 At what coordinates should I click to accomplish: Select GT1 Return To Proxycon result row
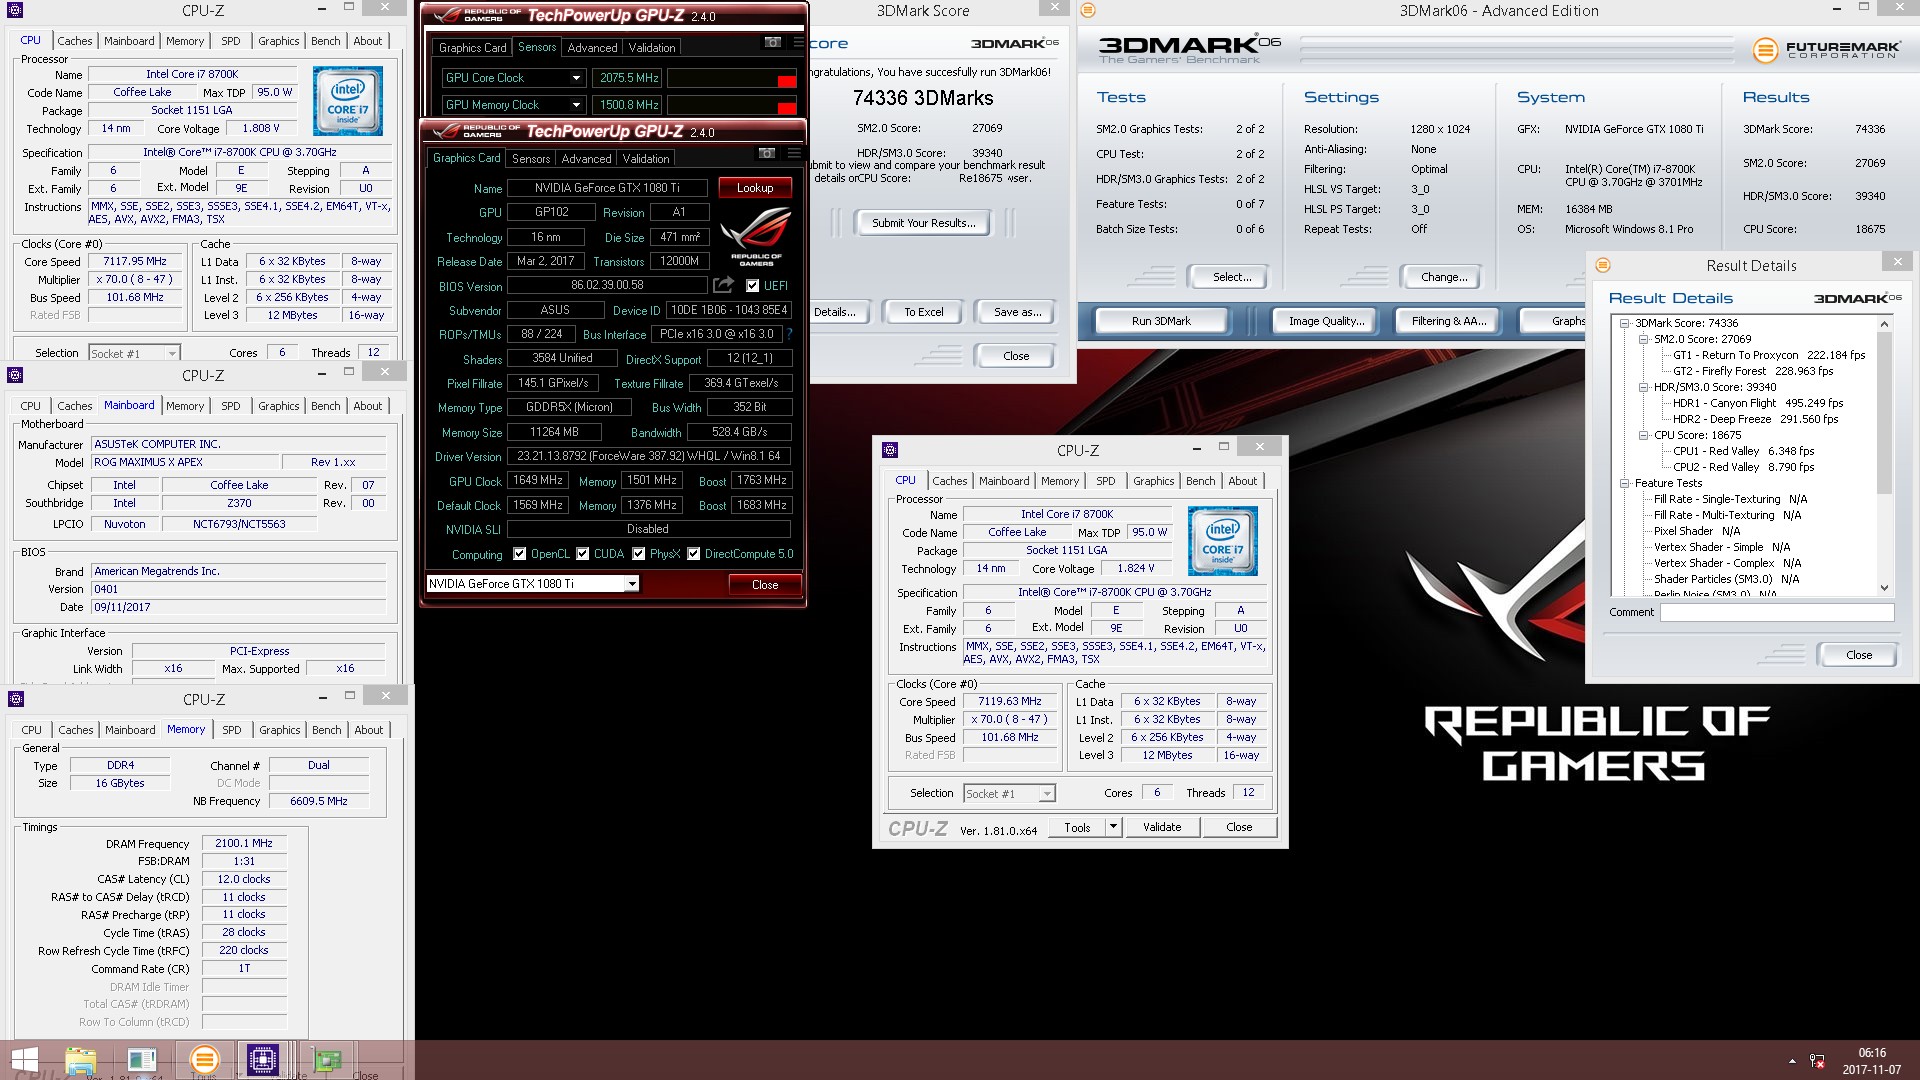pos(1768,355)
